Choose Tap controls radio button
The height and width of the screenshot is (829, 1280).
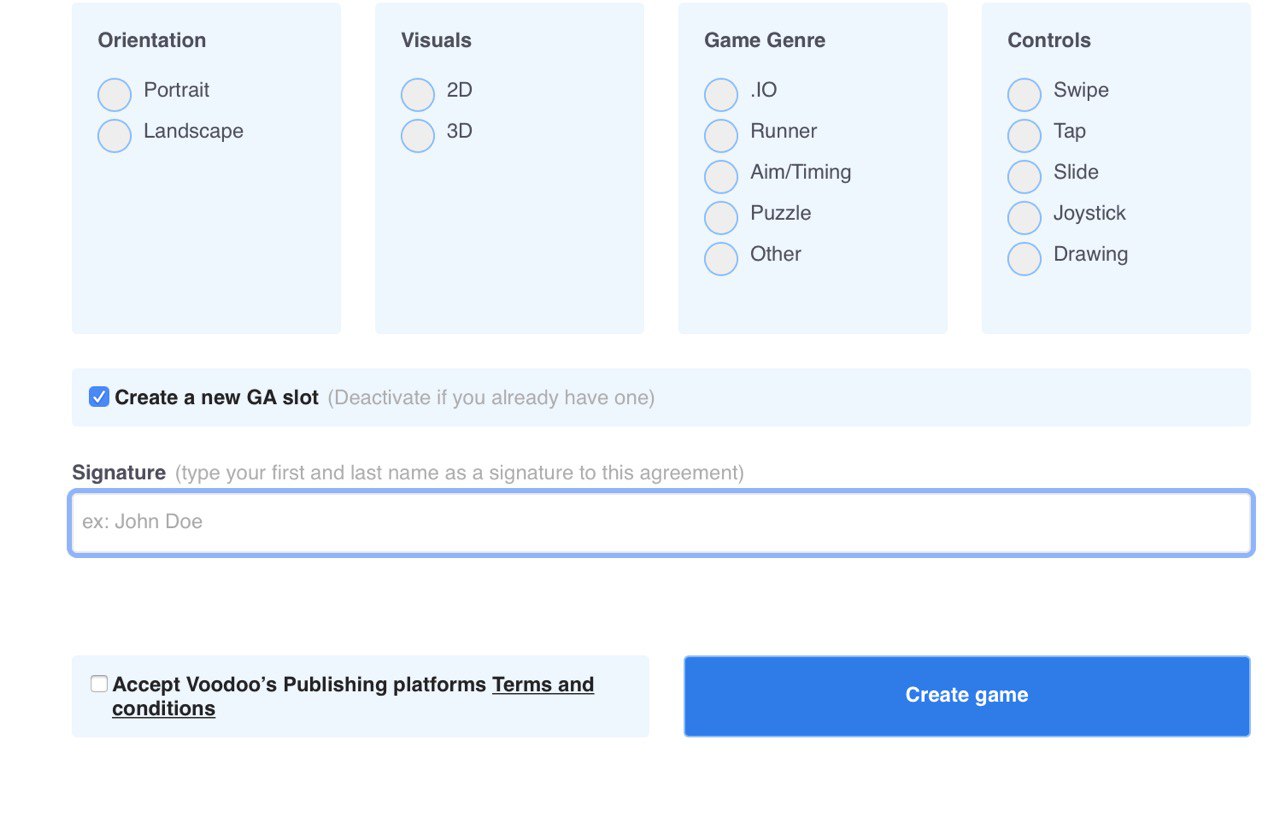tap(1024, 136)
